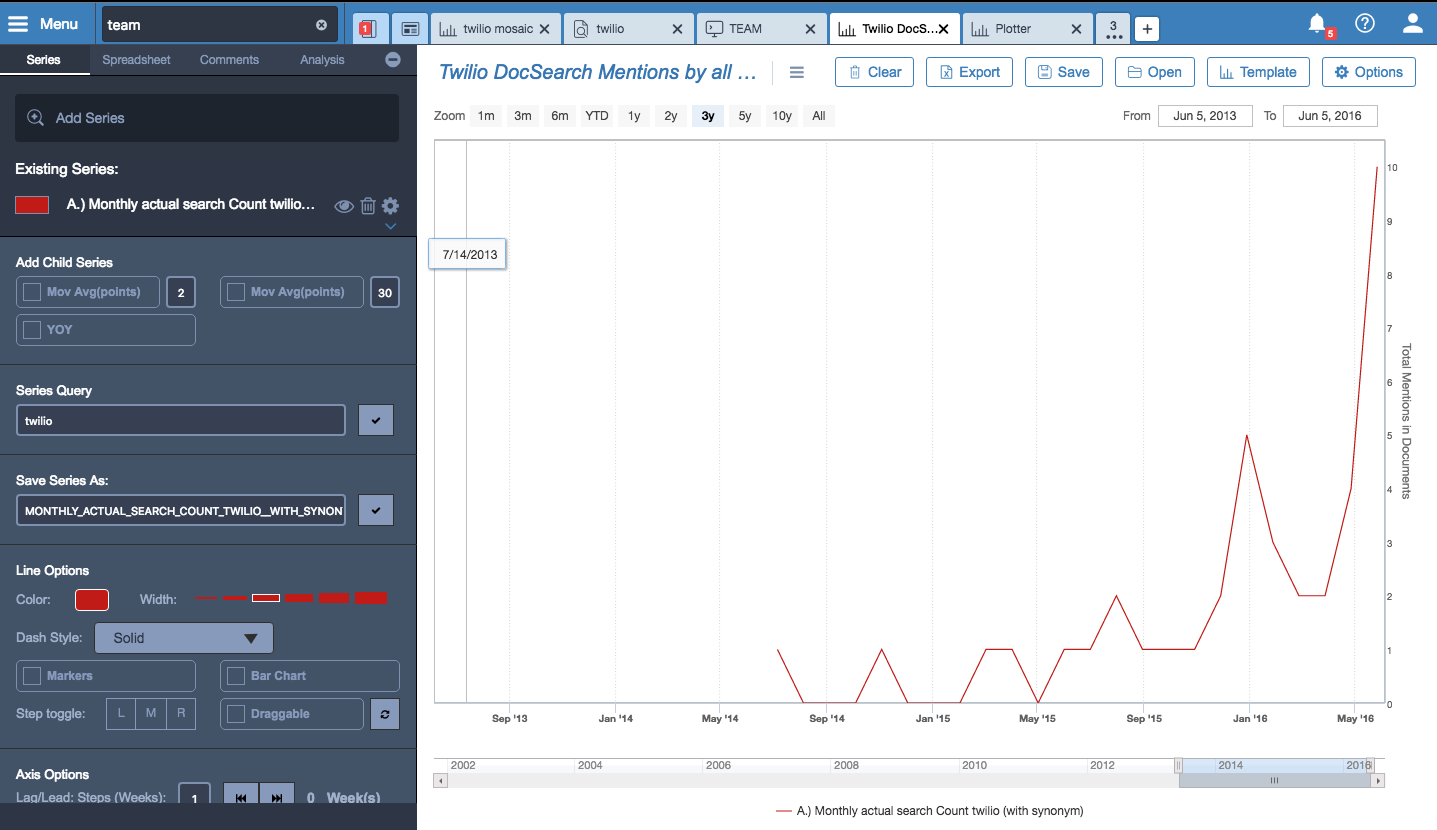Select step toggle R
1437x830 pixels.
pyautogui.click(x=181, y=714)
